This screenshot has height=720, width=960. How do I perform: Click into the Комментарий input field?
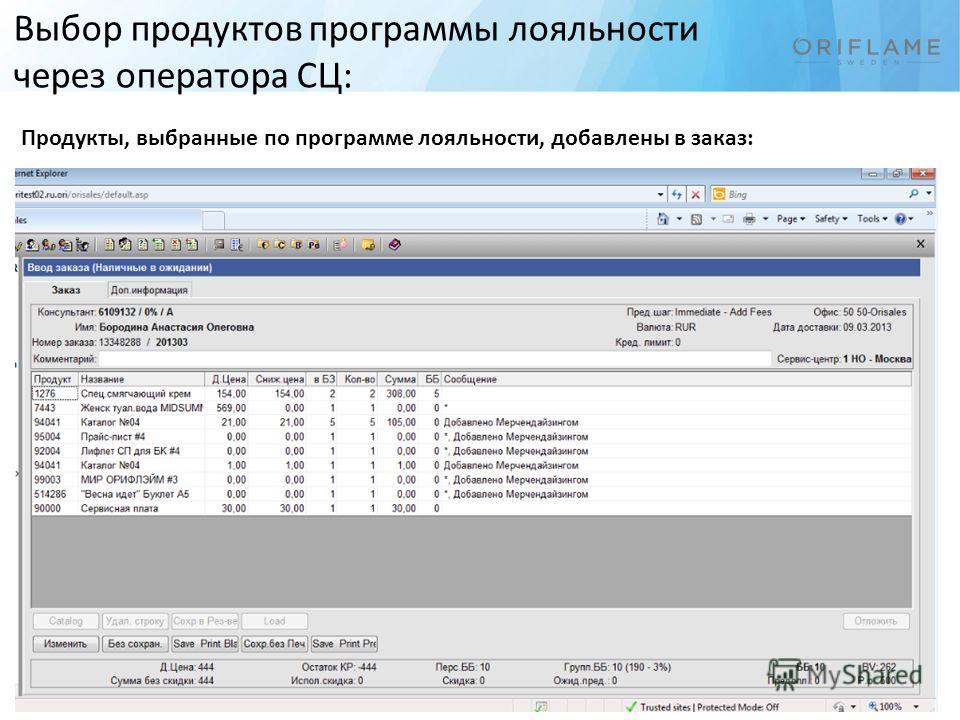[435, 359]
